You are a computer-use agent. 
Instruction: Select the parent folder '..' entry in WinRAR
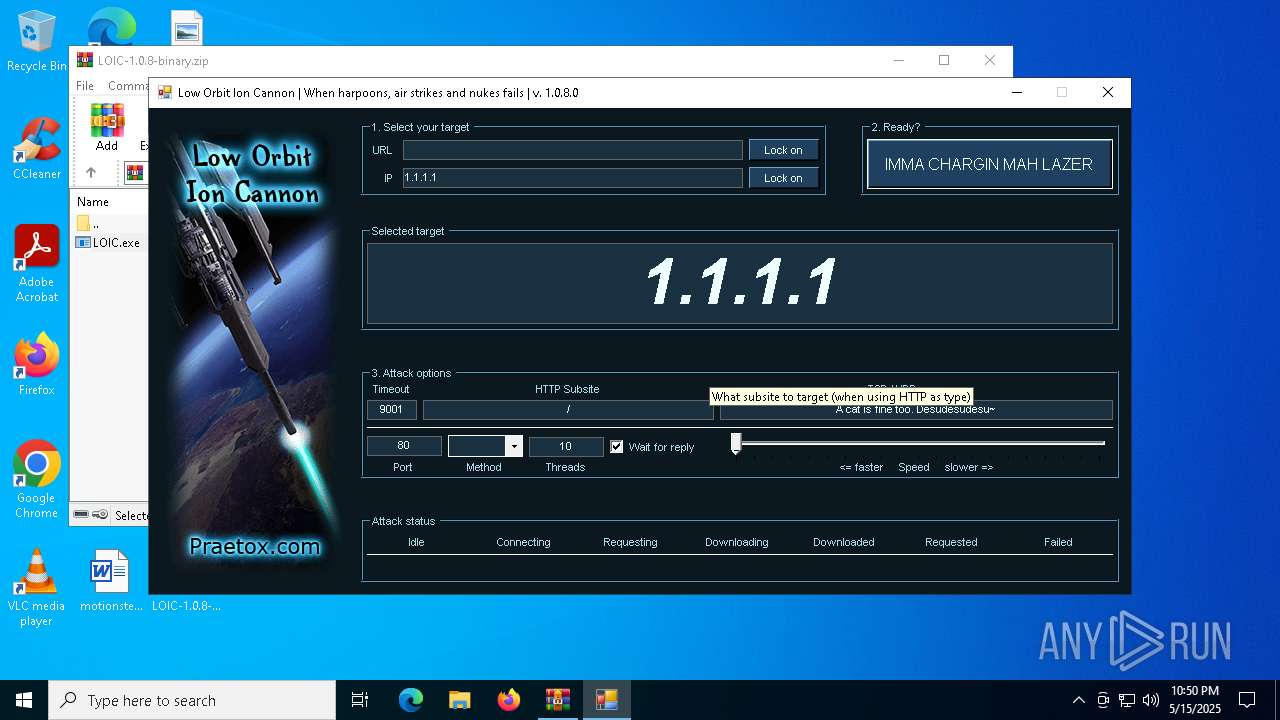(89, 223)
